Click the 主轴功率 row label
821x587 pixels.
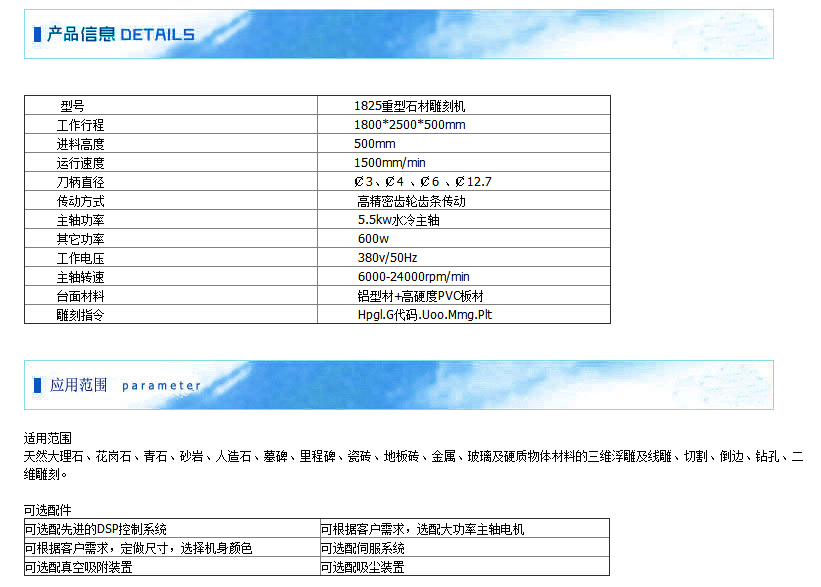coord(80,220)
